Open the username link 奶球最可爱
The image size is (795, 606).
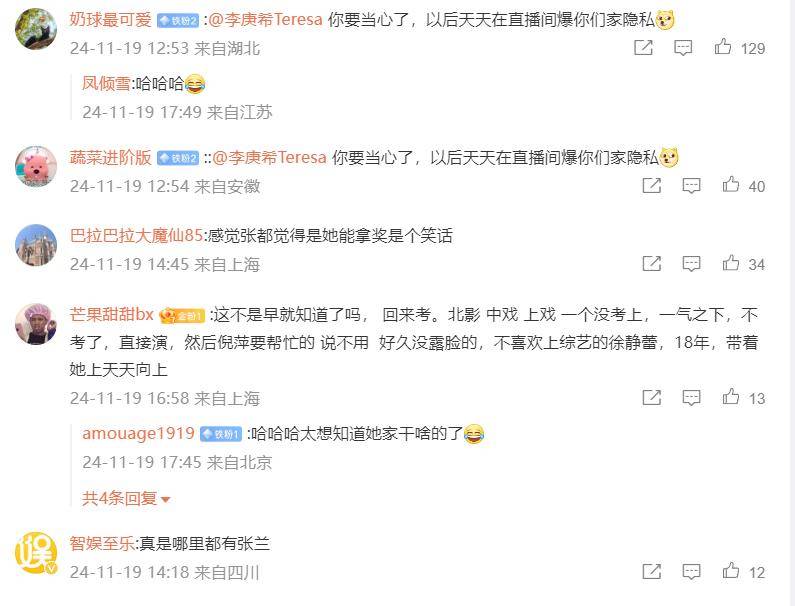pyautogui.click(x=111, y=20)
